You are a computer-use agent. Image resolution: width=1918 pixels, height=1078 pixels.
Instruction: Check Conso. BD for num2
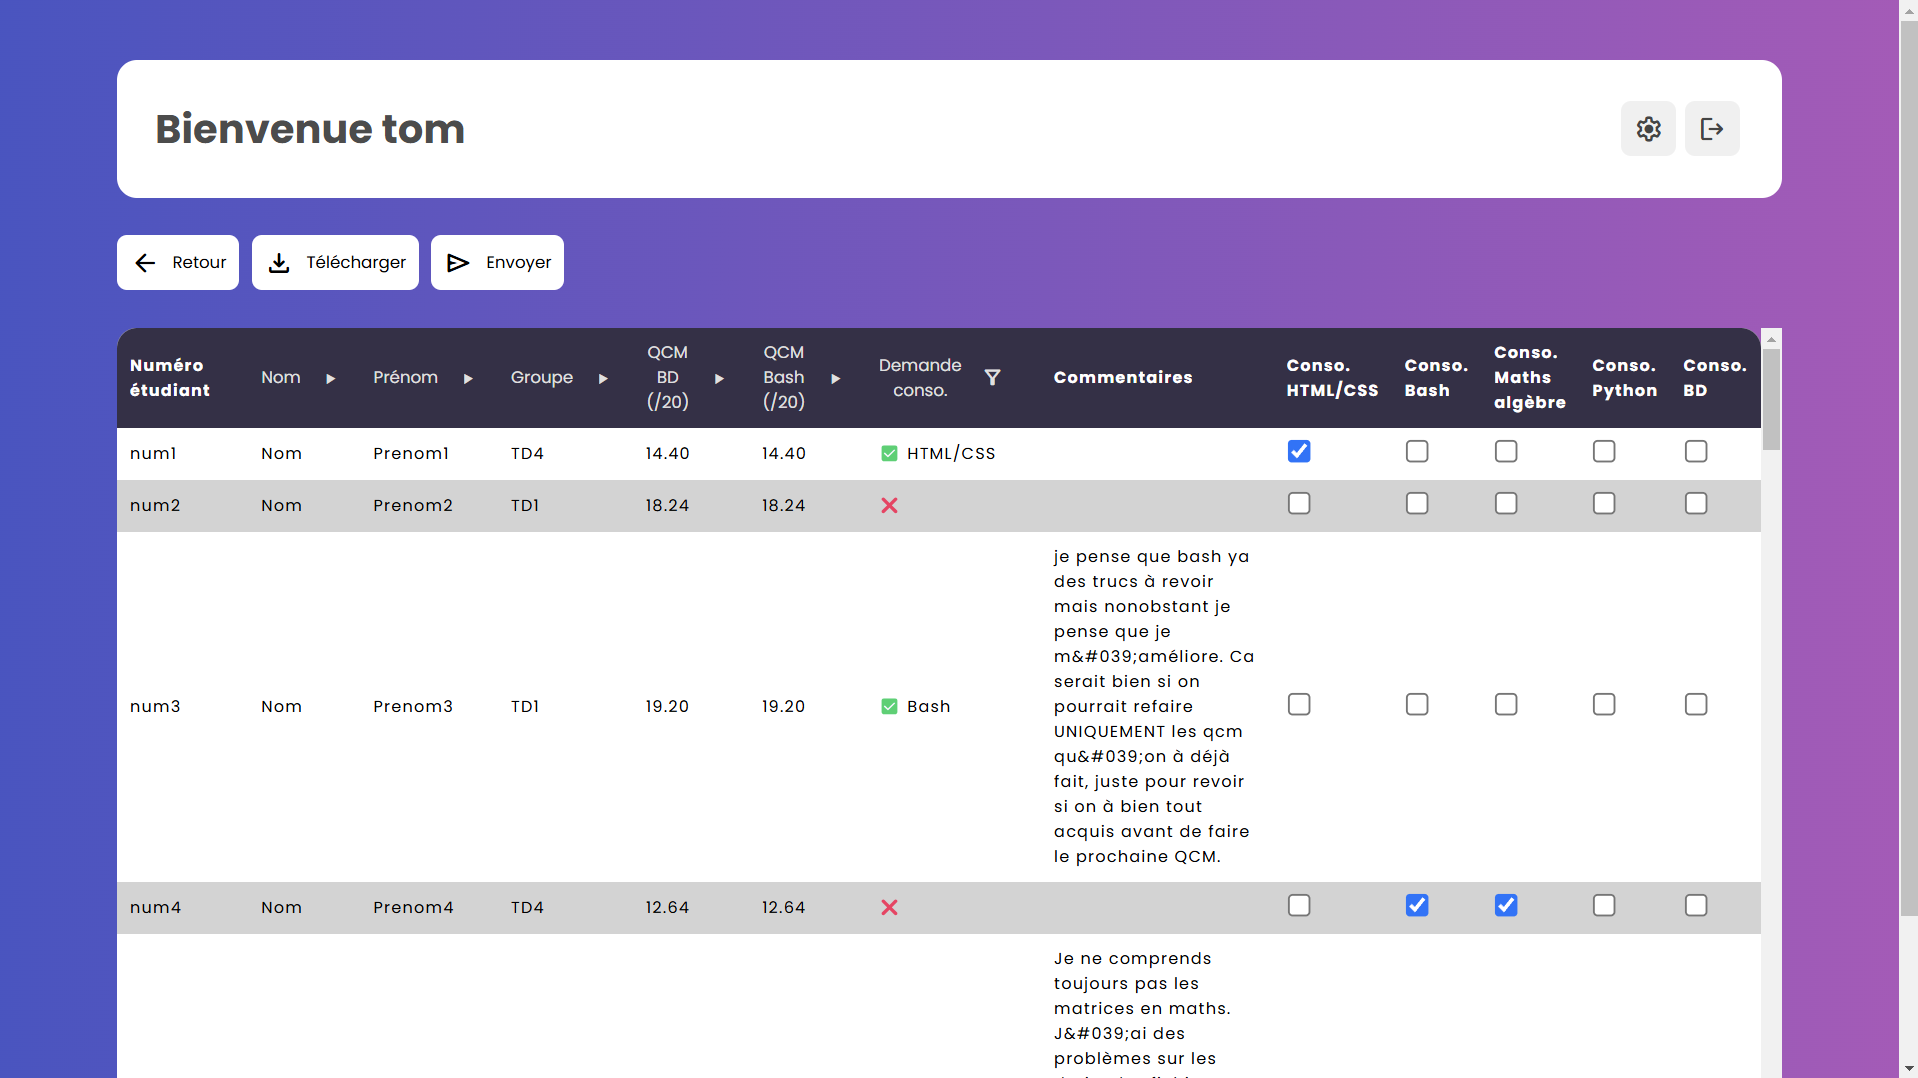point(1695,503)
